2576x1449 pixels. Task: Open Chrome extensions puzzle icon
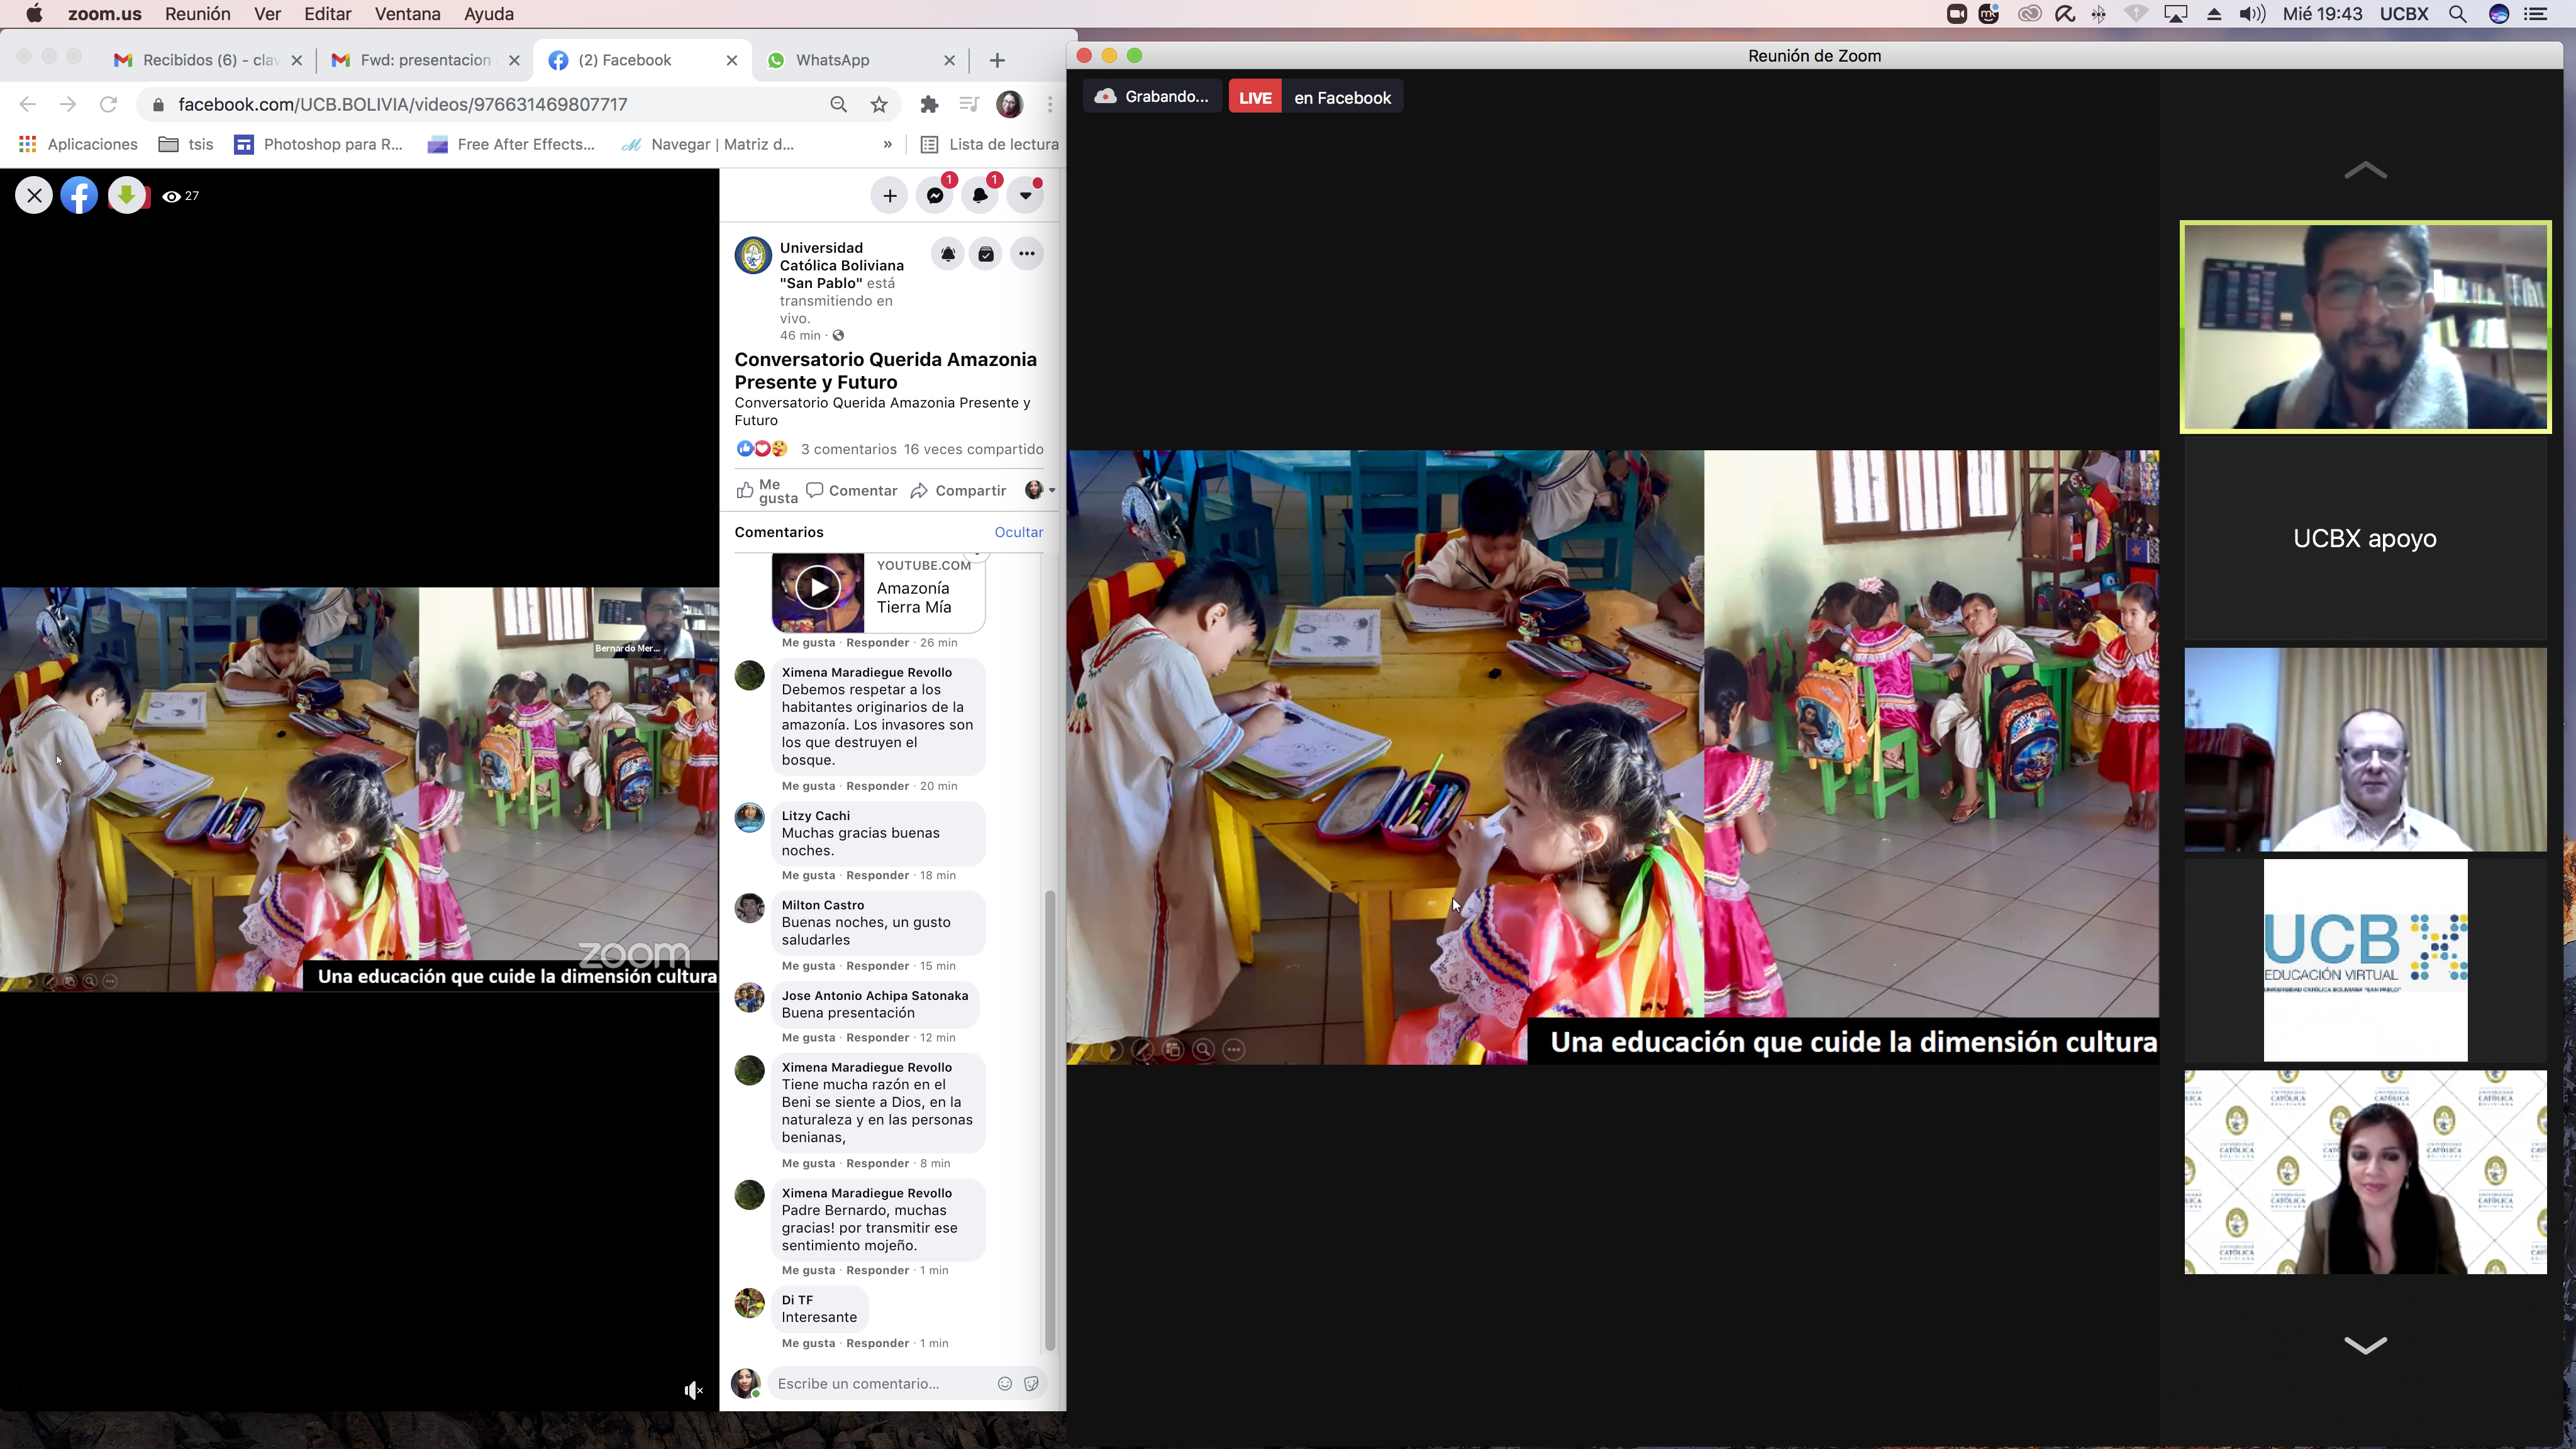point(929,105)
